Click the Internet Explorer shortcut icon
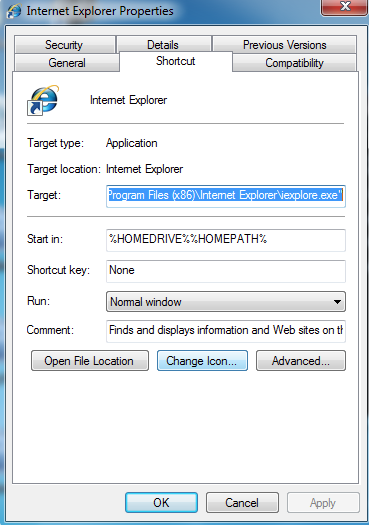Viewport: 369px width, 525px height. tap(43, 100)
